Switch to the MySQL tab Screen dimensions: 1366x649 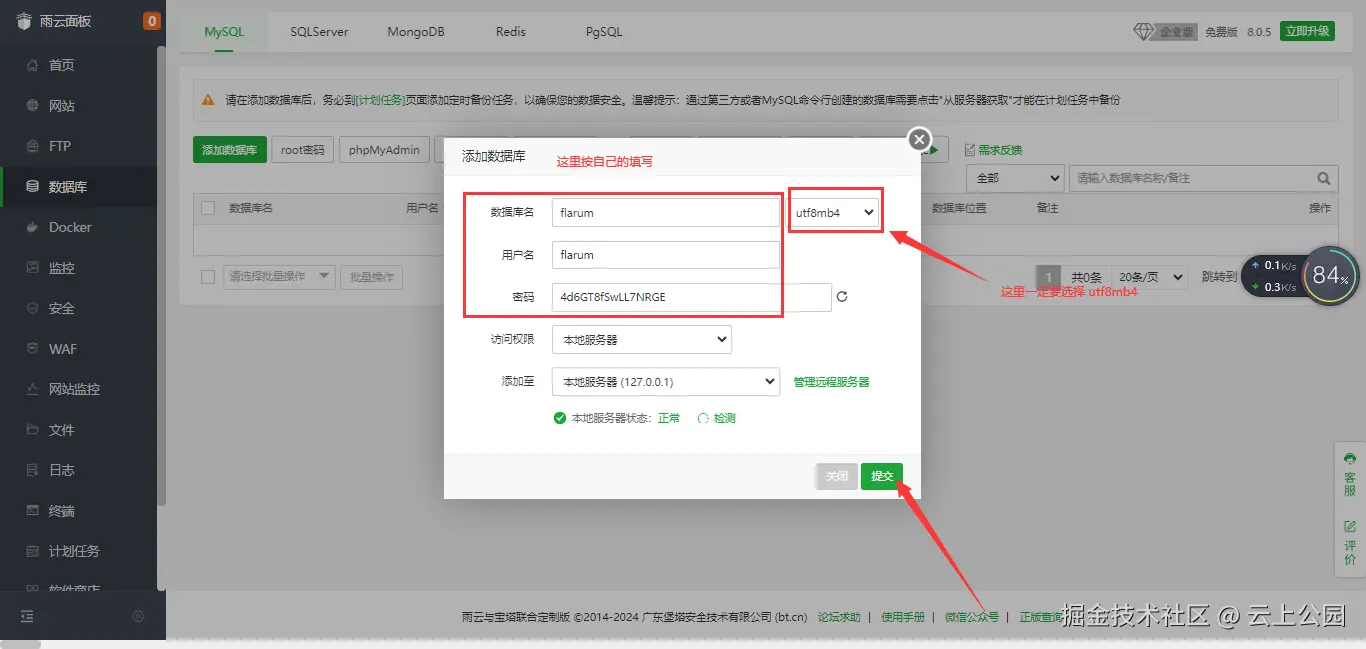(x=224, y=32)
